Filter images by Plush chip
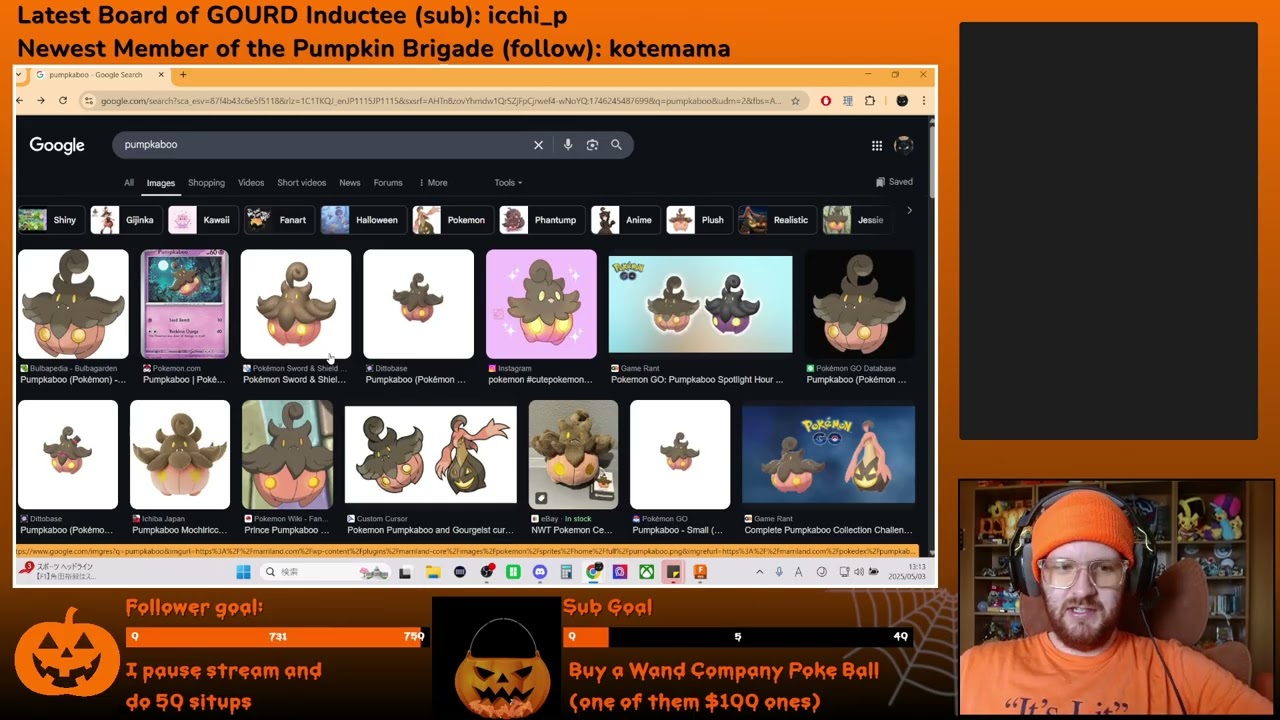 [698, 220]
